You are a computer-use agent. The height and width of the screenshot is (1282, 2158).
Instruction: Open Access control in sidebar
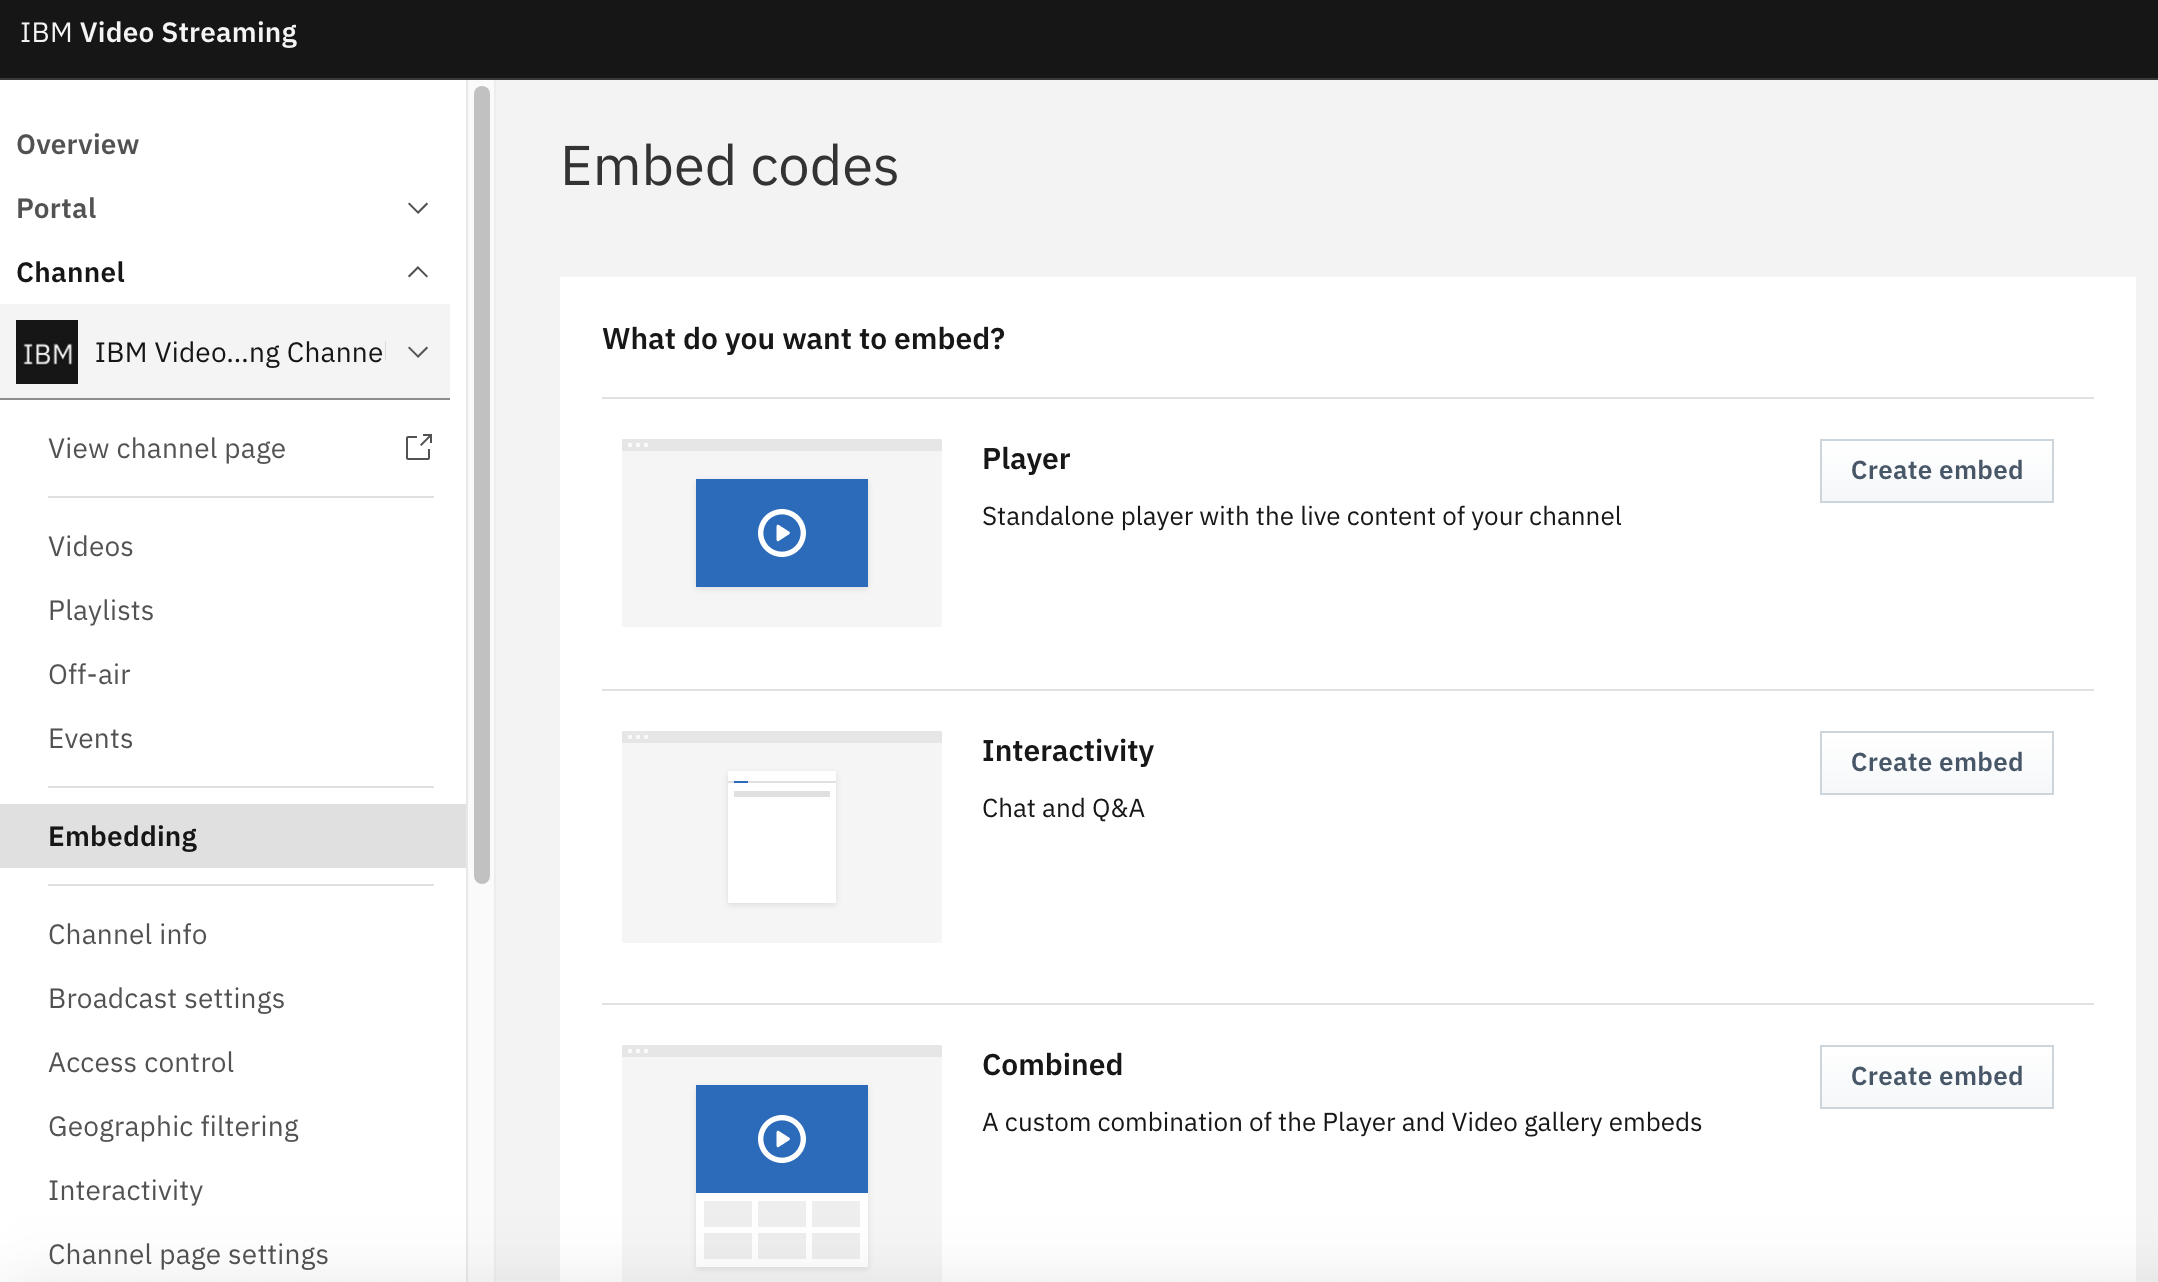tap(141, 1062)
